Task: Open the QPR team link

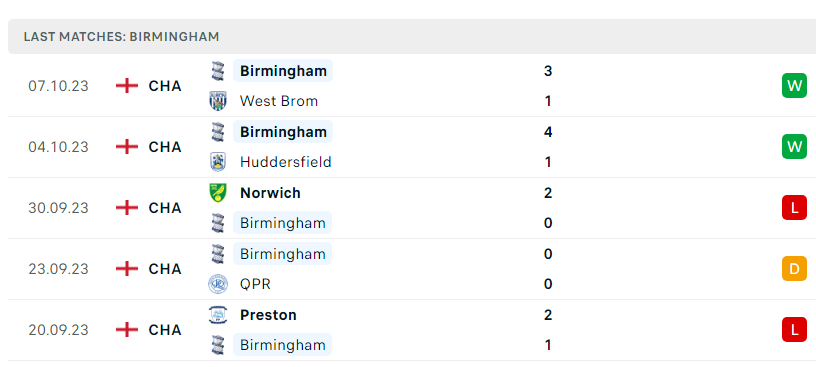Action: [255, 284]
